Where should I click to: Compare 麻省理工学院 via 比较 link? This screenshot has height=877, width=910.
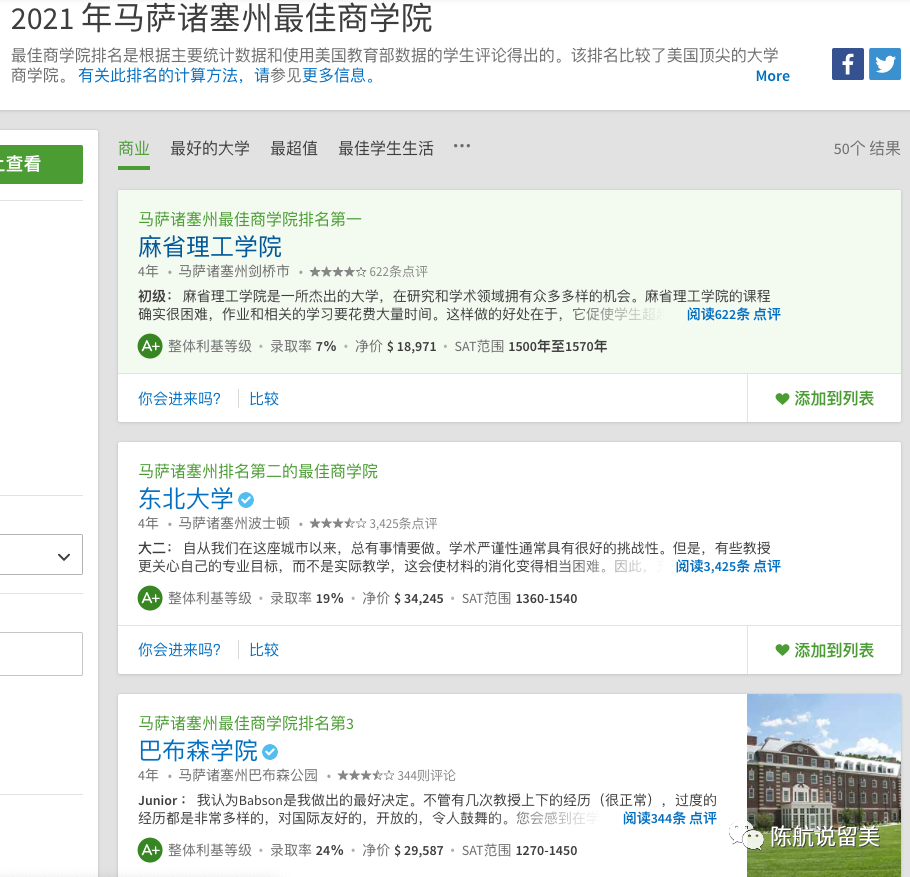tap(264, 399)
